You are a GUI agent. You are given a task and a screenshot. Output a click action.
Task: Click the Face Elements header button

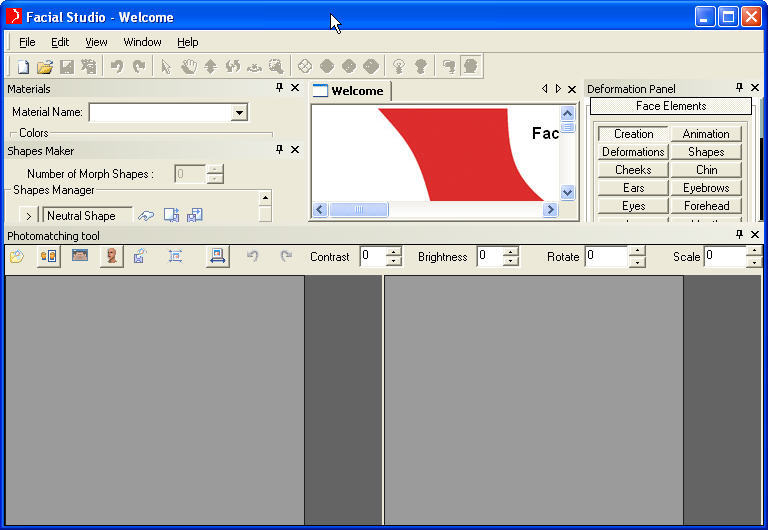[x=671, y=106]
